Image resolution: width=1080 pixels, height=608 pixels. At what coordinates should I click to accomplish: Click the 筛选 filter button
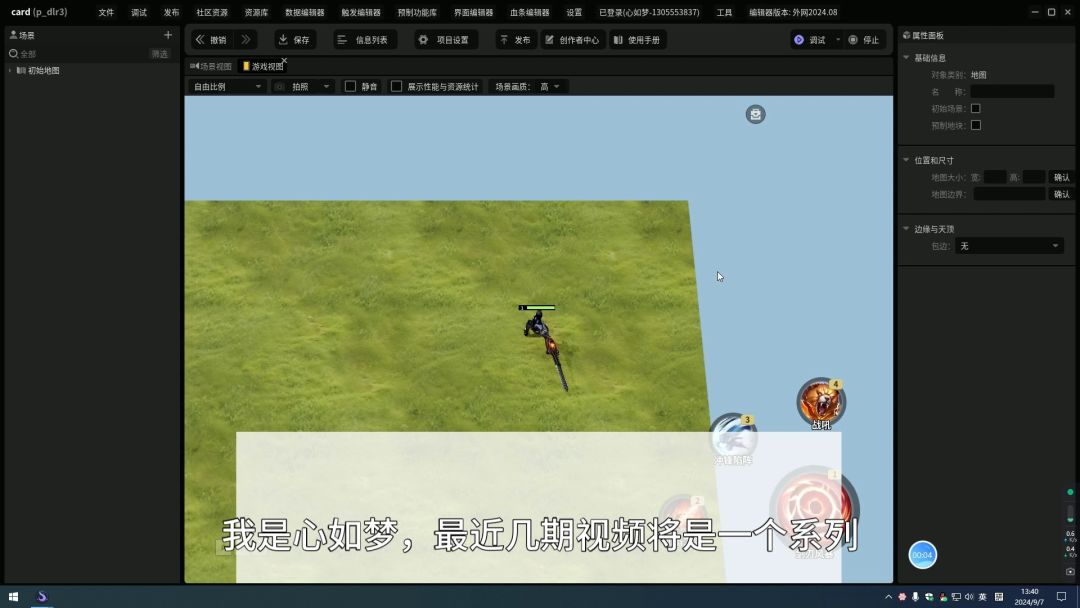(160, 54)
